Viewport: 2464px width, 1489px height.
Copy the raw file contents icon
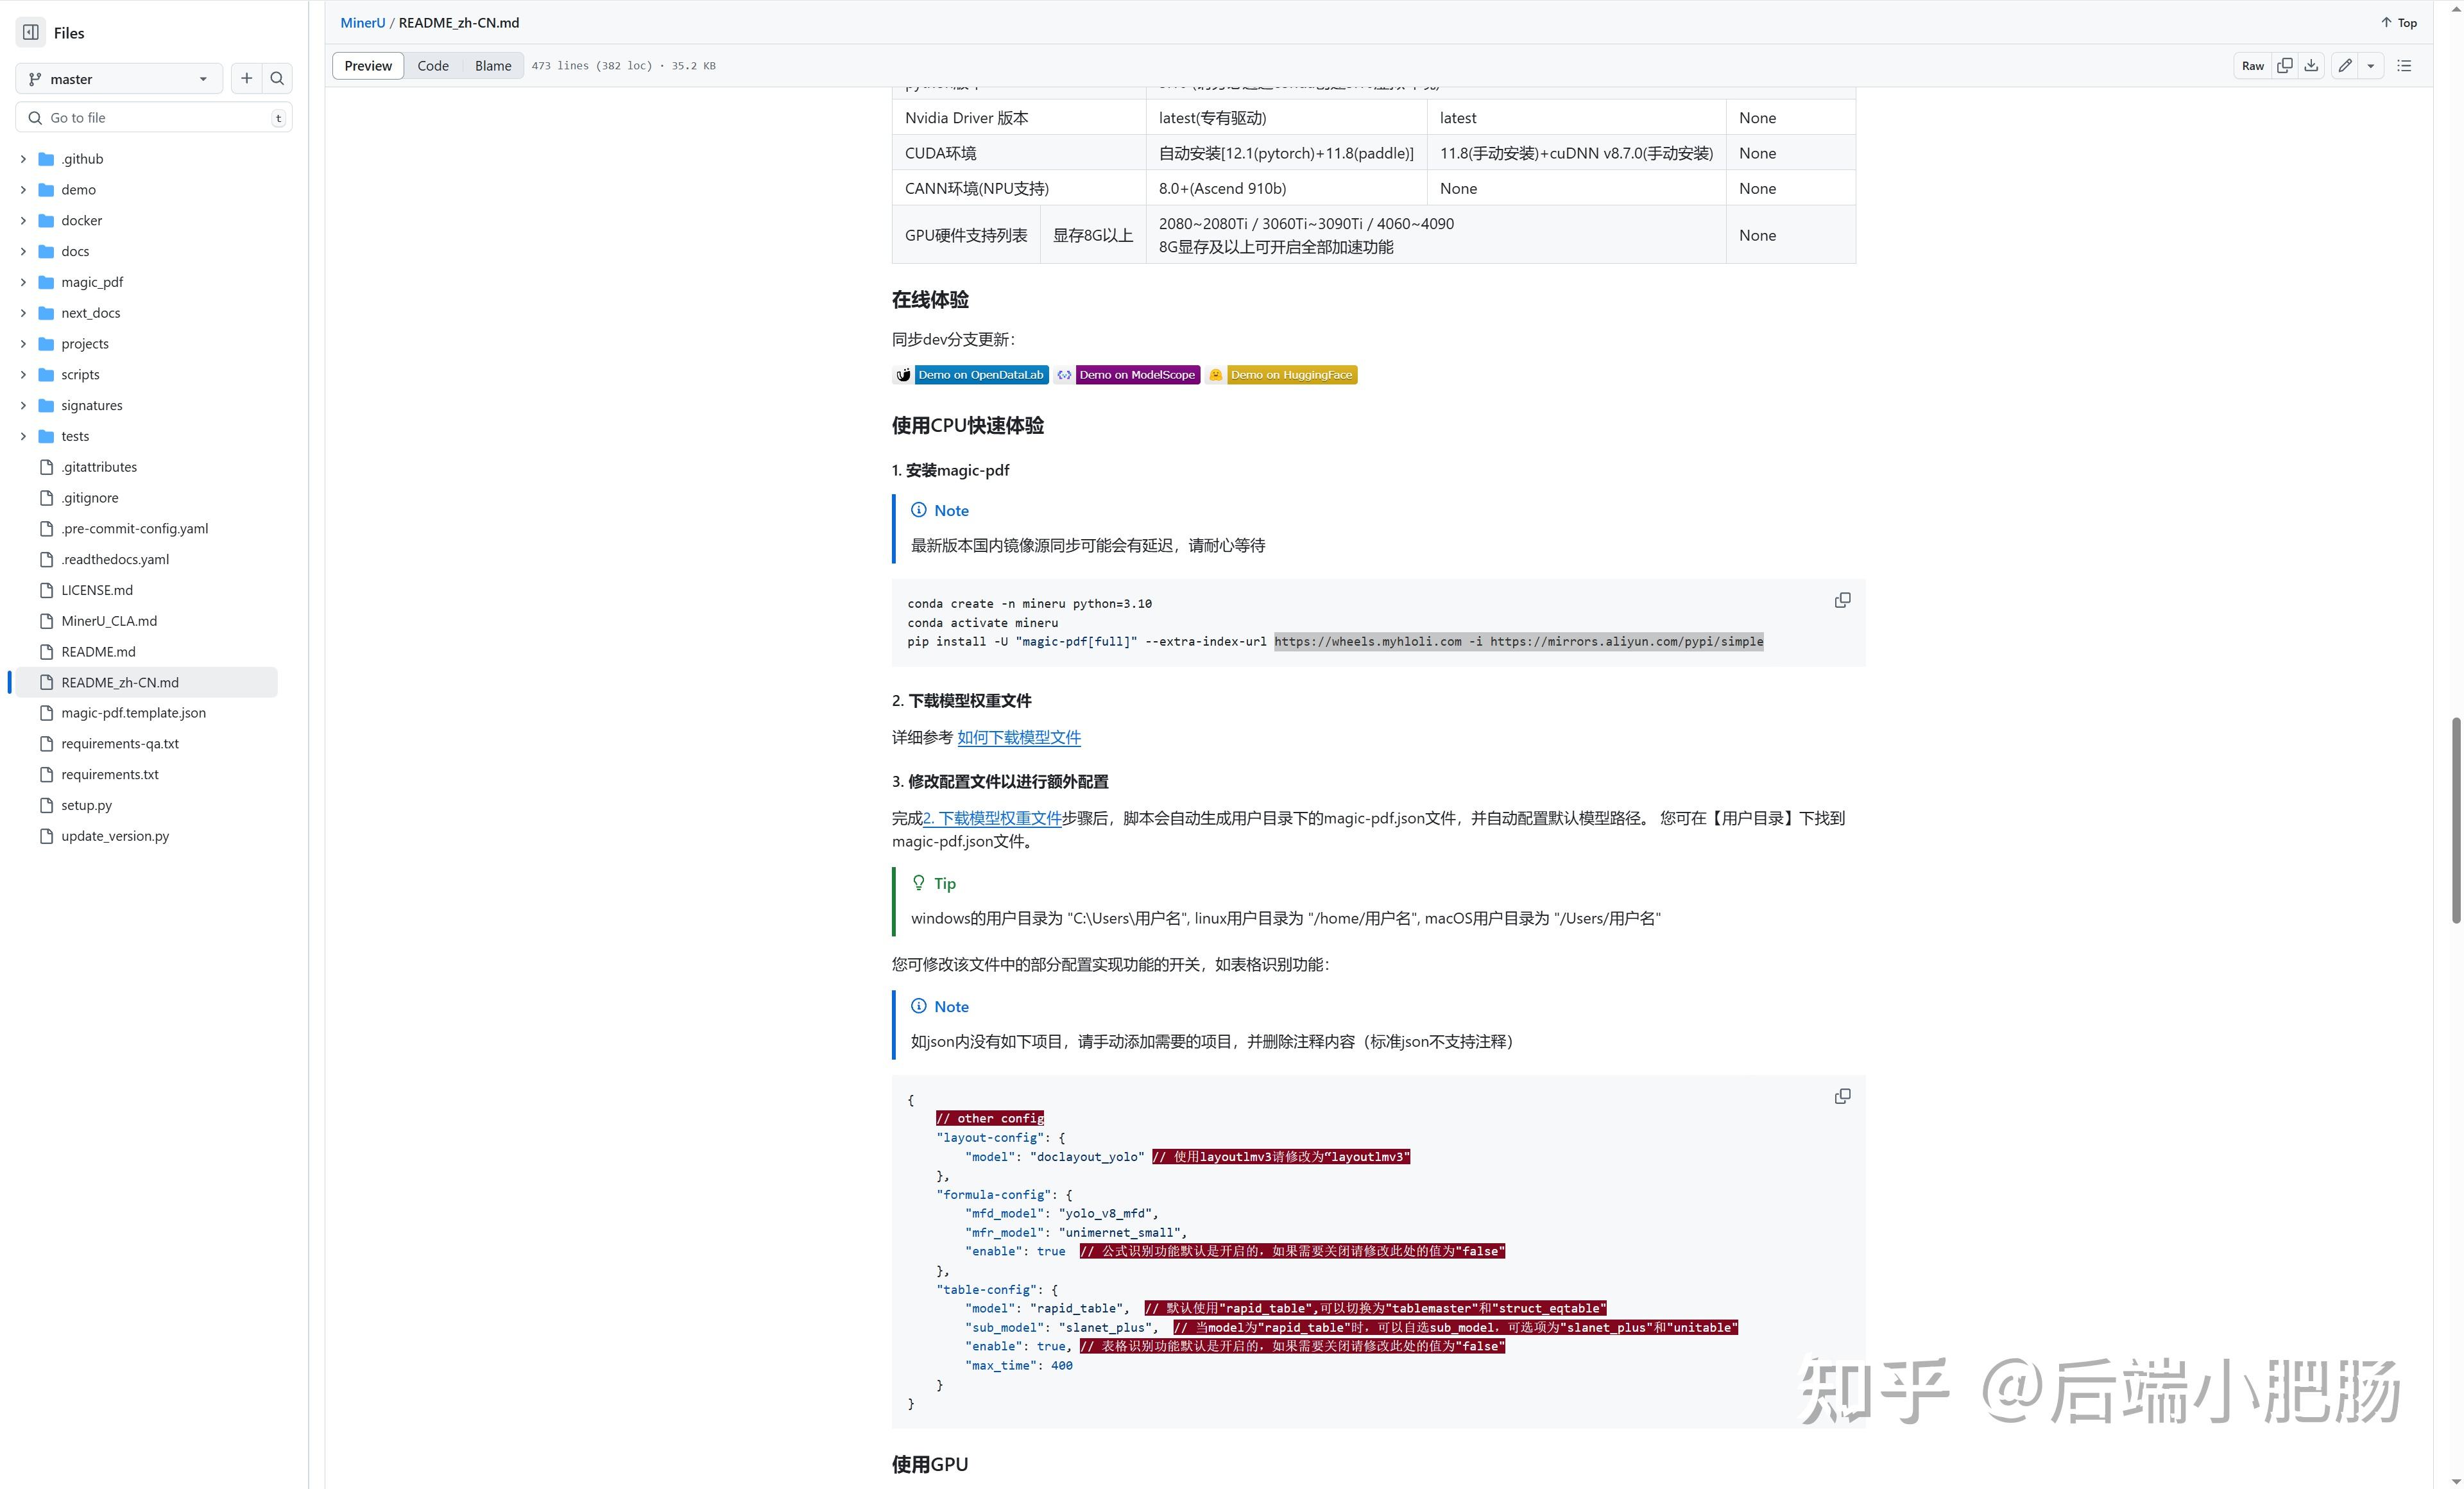tap(2285, 65)
